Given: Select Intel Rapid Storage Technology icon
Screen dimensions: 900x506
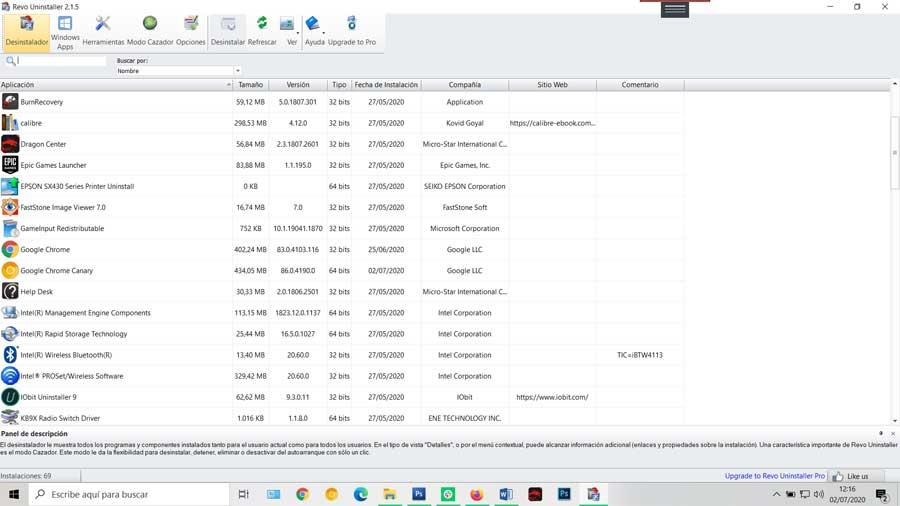Looking at the screenshot, I should pyautogui.click(x=10, y=333).
